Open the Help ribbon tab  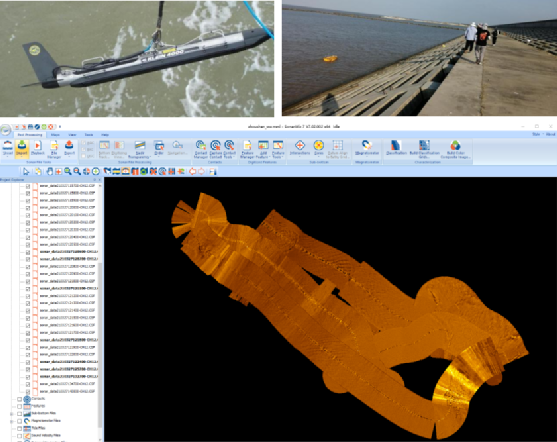(105, 135)
